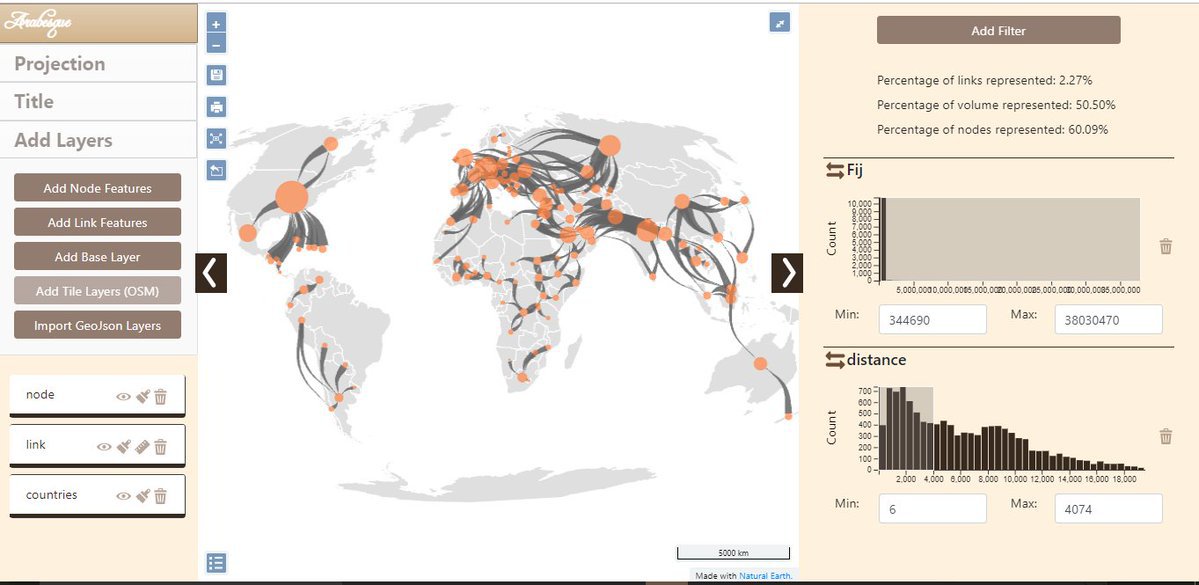This screenshot has height=585, width=1199.
Task: Collapse the right filter panel
Action: pos(787,272)
